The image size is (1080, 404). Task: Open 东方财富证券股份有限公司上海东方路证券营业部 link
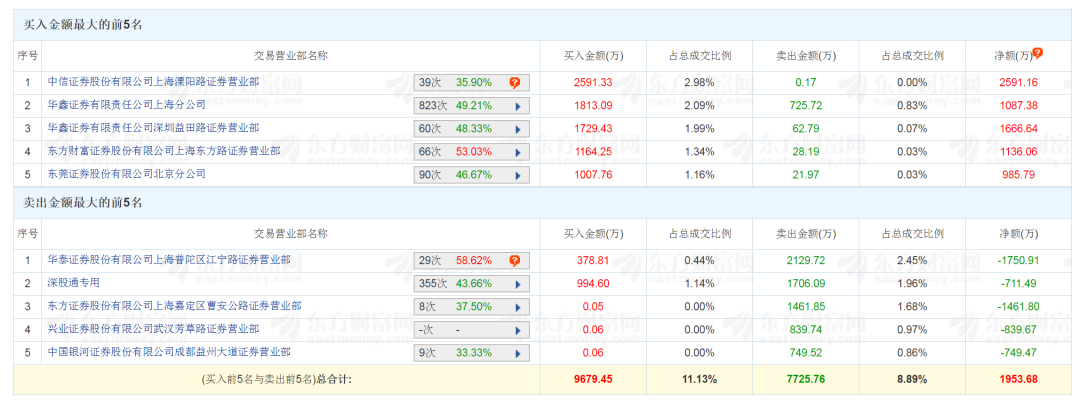click(x=164, y=151)
